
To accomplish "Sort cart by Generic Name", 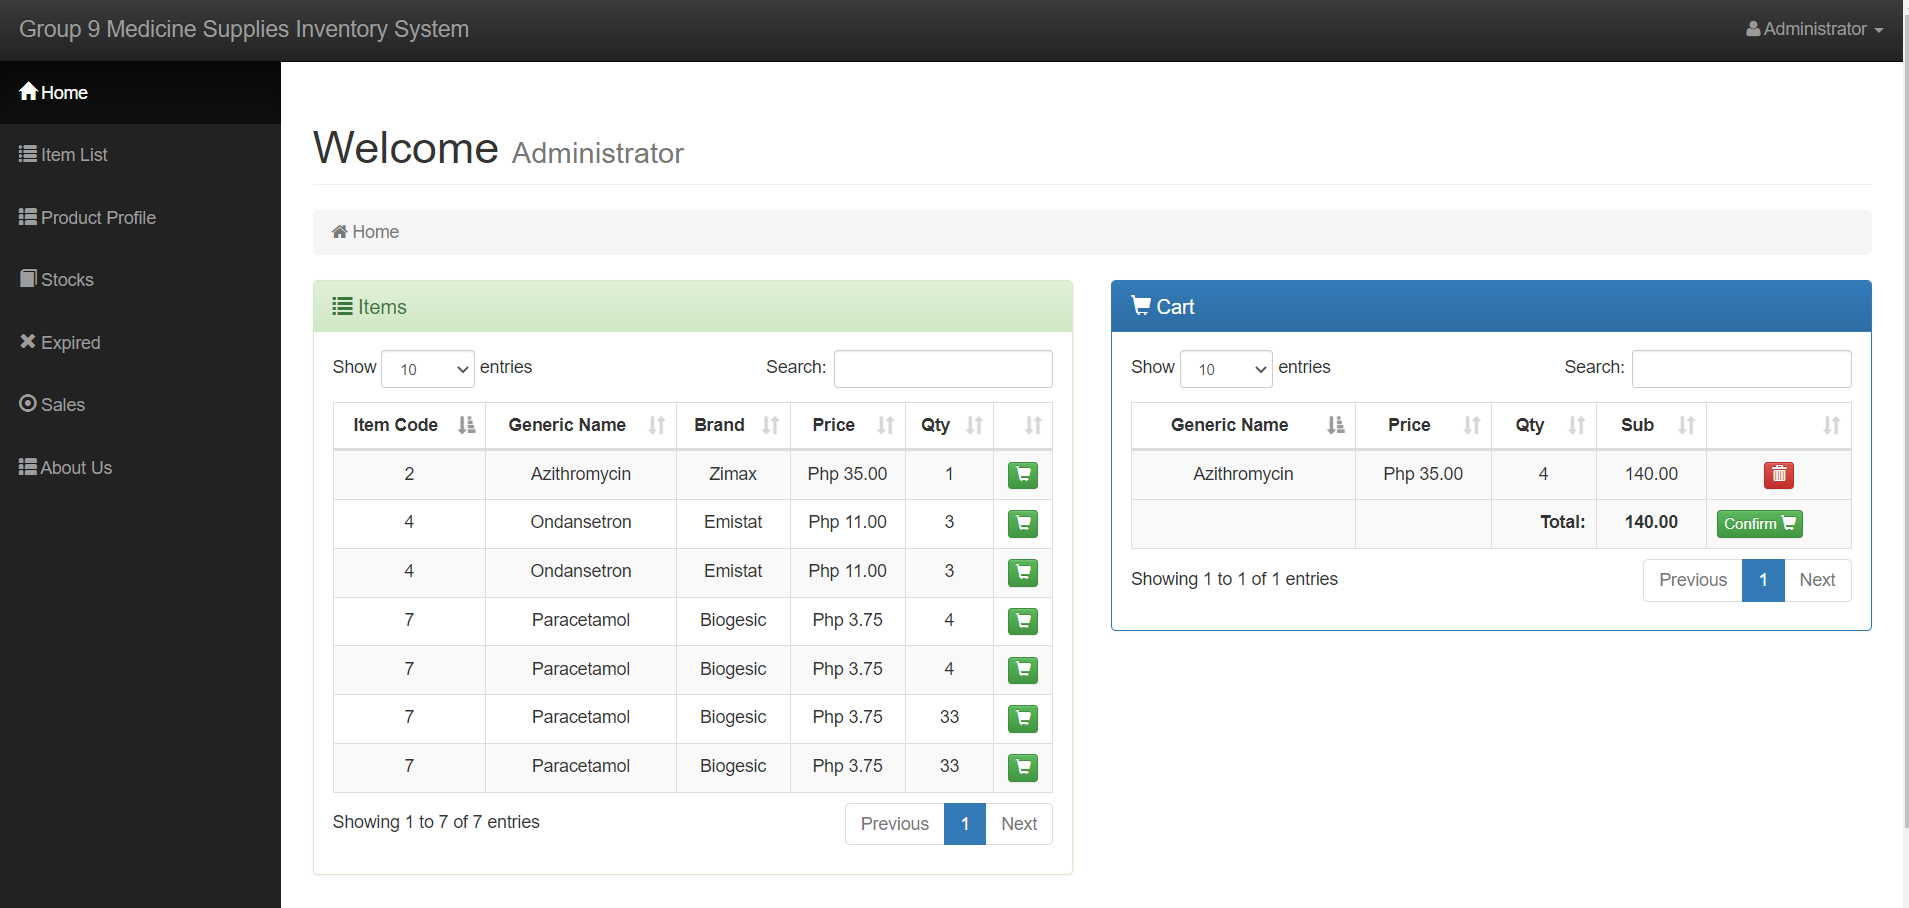I will click(1243, 425).
